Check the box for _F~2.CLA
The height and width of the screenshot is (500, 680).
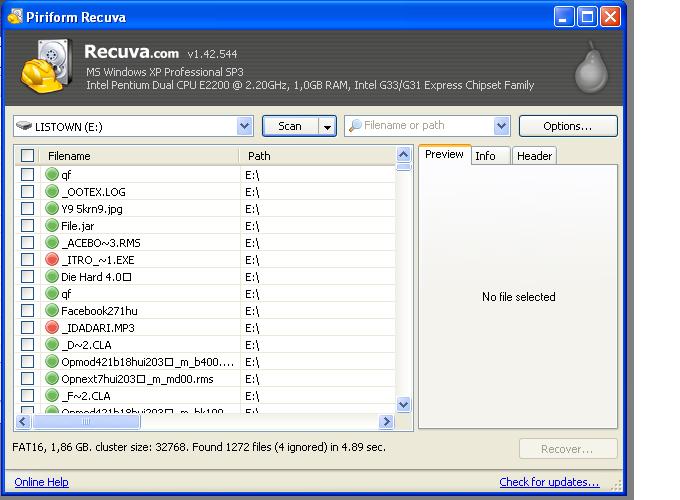coord(27,395)
